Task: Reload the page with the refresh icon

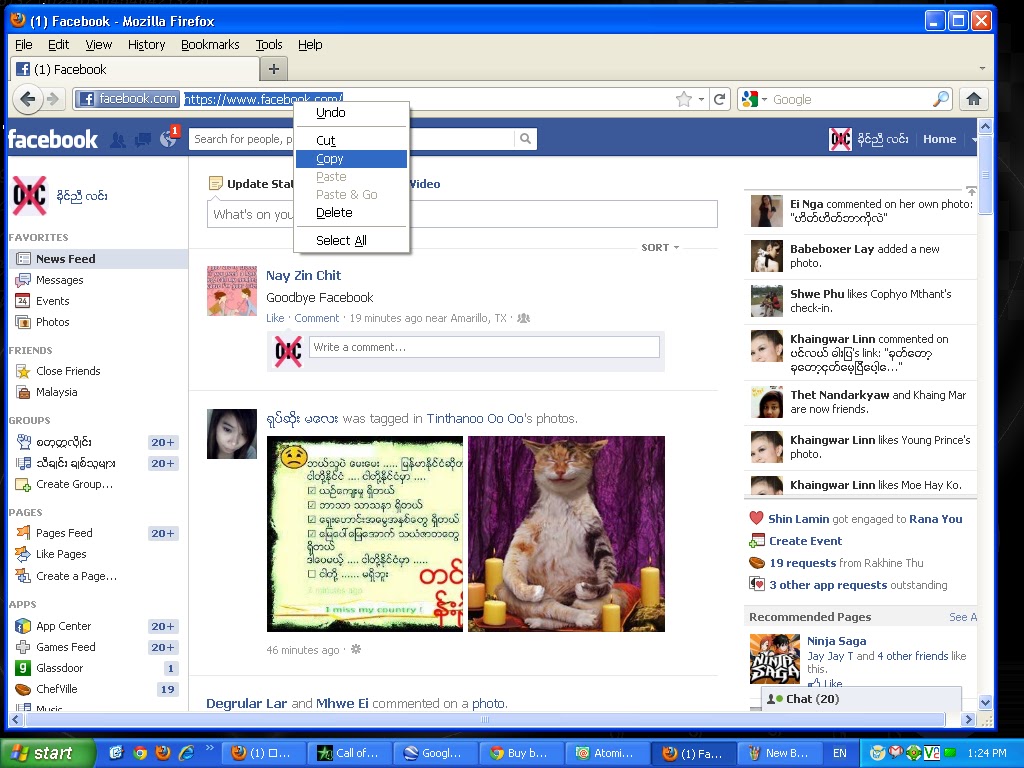Action: click(x=720, y=99)
